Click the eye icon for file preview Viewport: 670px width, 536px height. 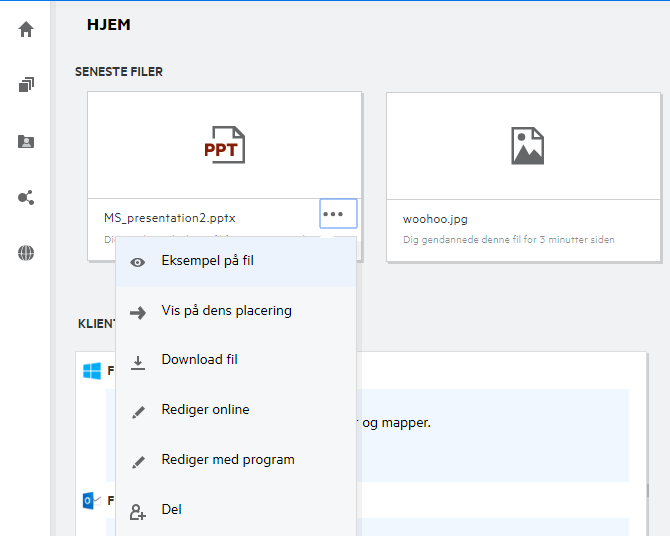pyautogui.click(x=138, y=262)
